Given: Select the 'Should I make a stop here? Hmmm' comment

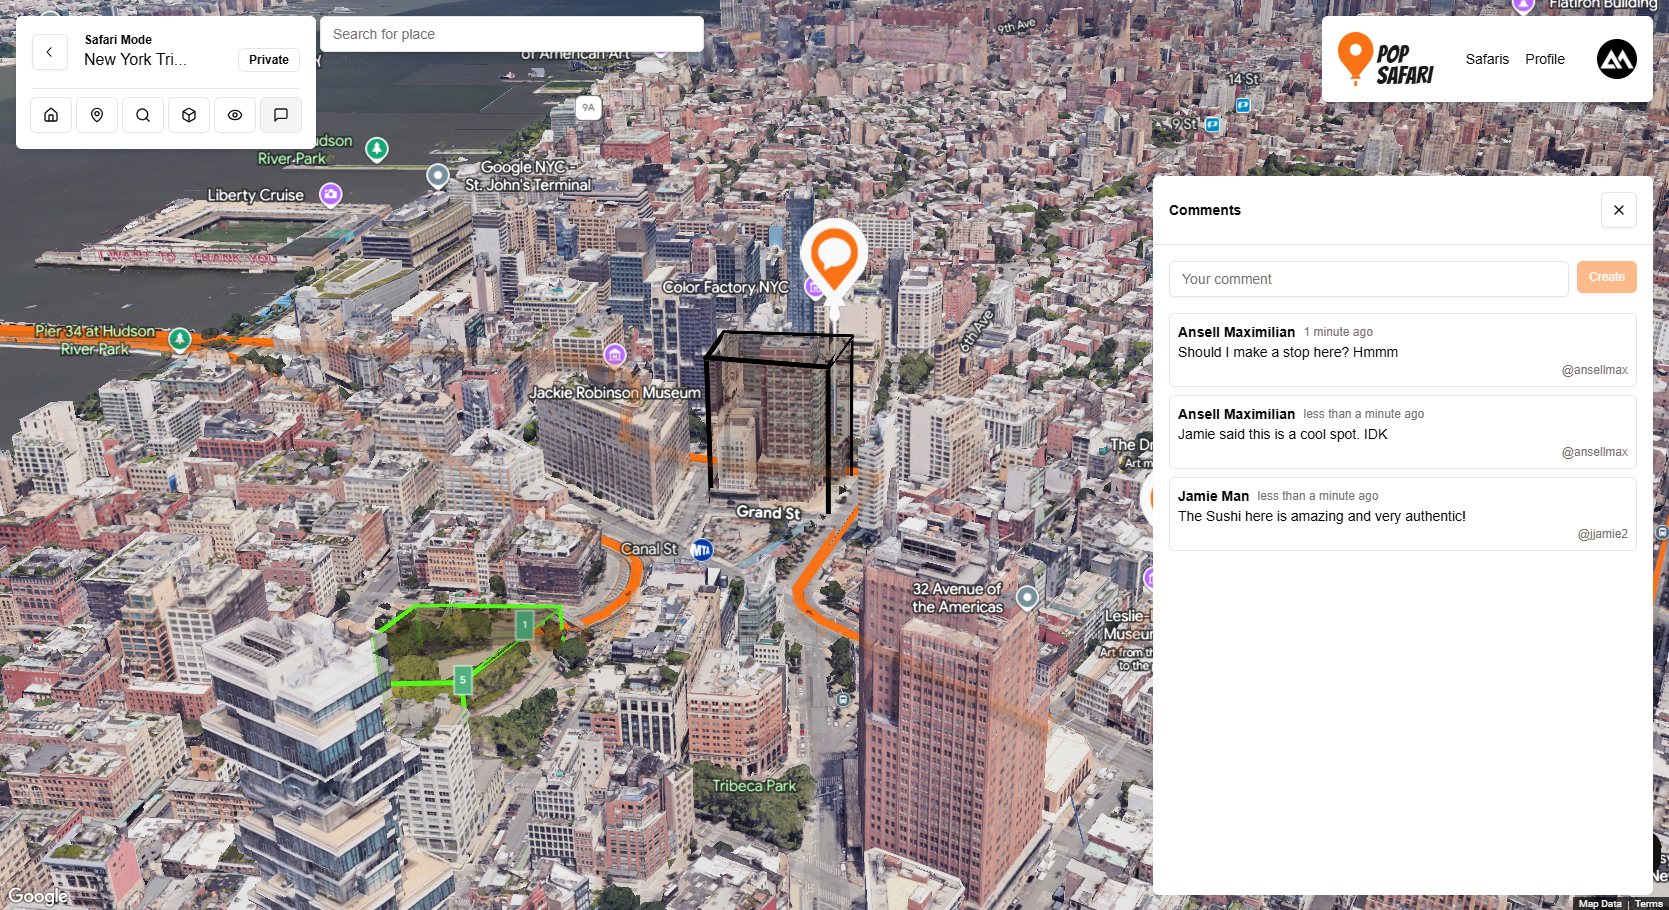Looking at the screenshot, I should 1403,350.
